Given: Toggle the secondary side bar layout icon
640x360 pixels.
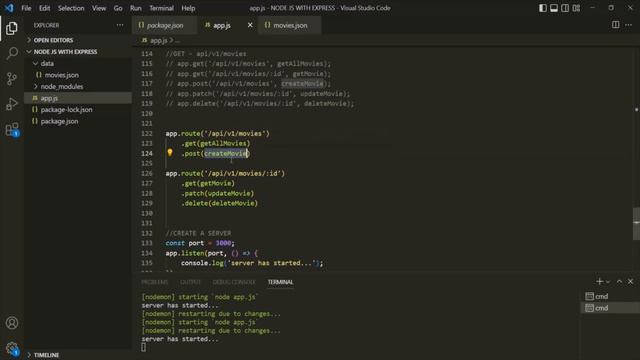Looking at the screenshot, I should tap(565, 8).
